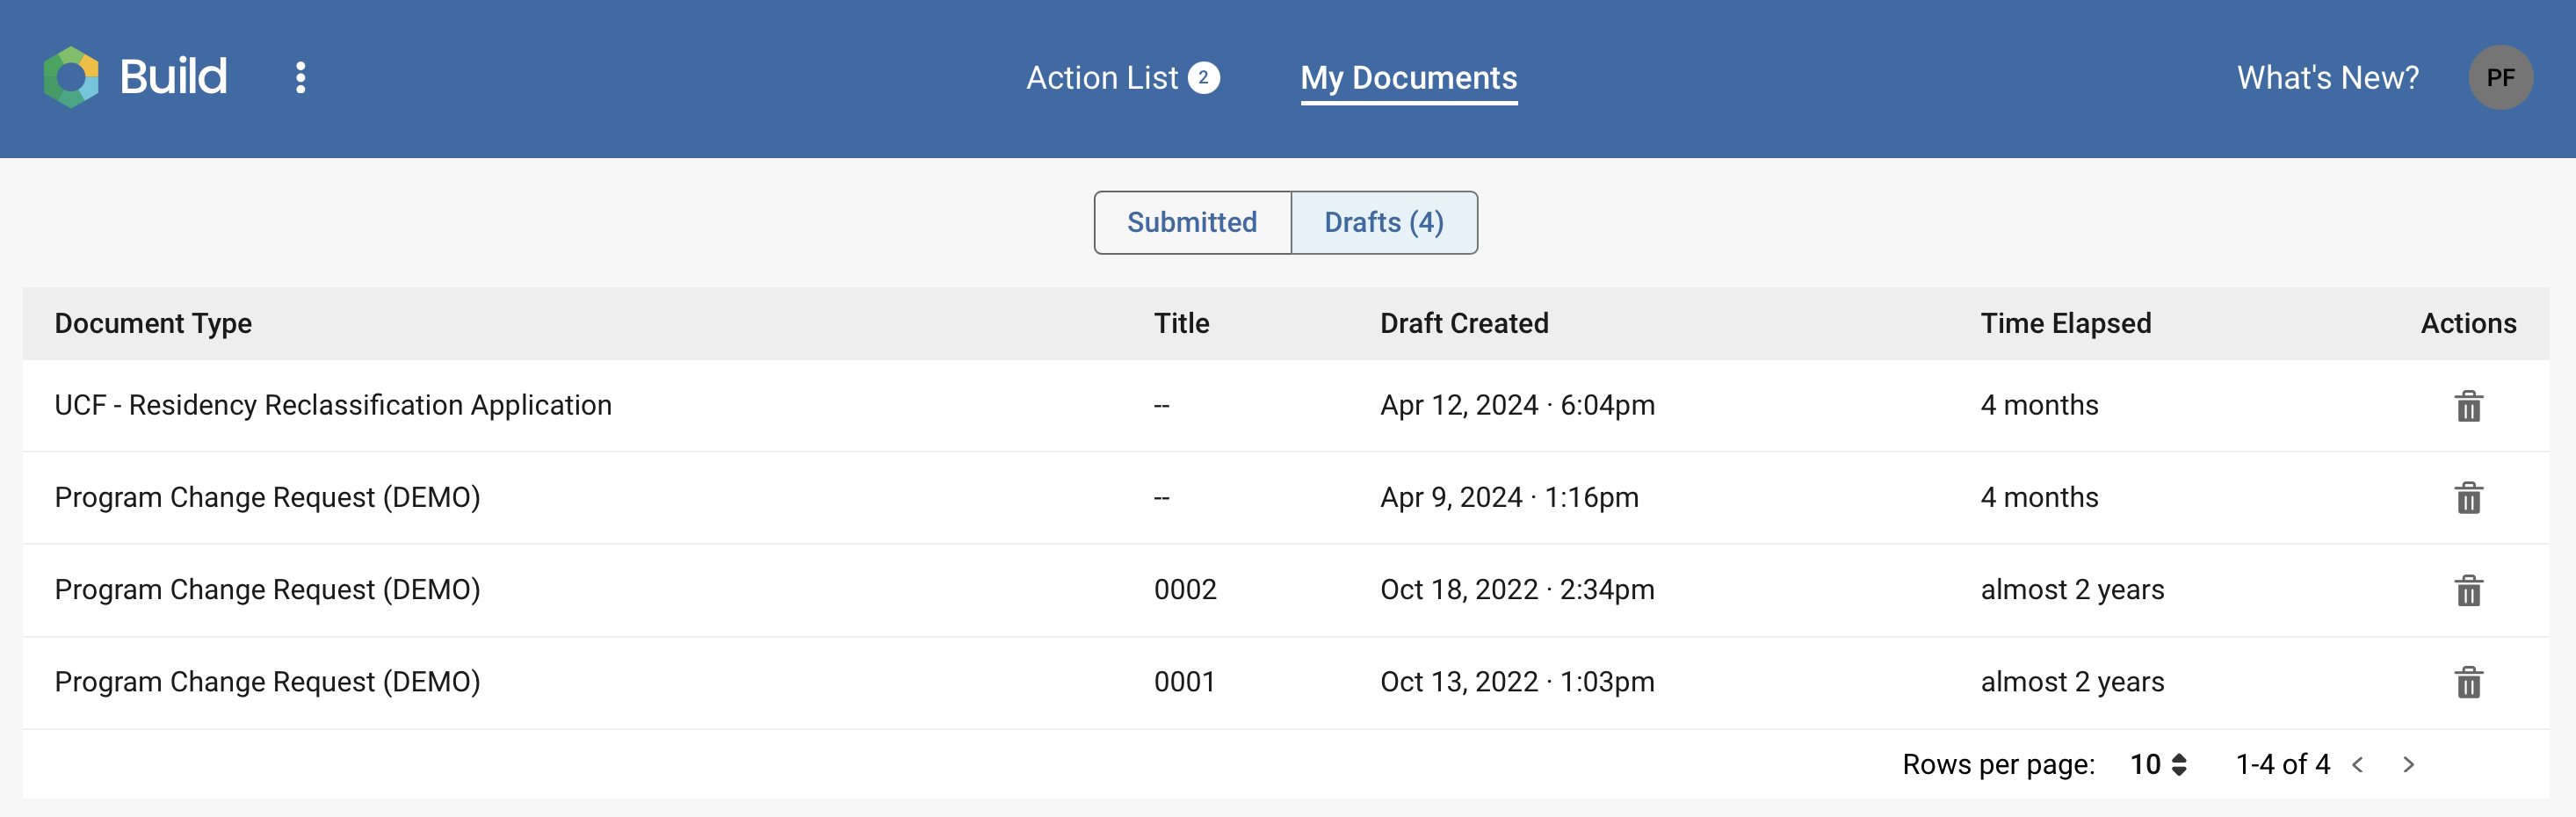Go to next page with right arrow
This screenshot has width=2576, height=817.
click(x=2410, y=763)
